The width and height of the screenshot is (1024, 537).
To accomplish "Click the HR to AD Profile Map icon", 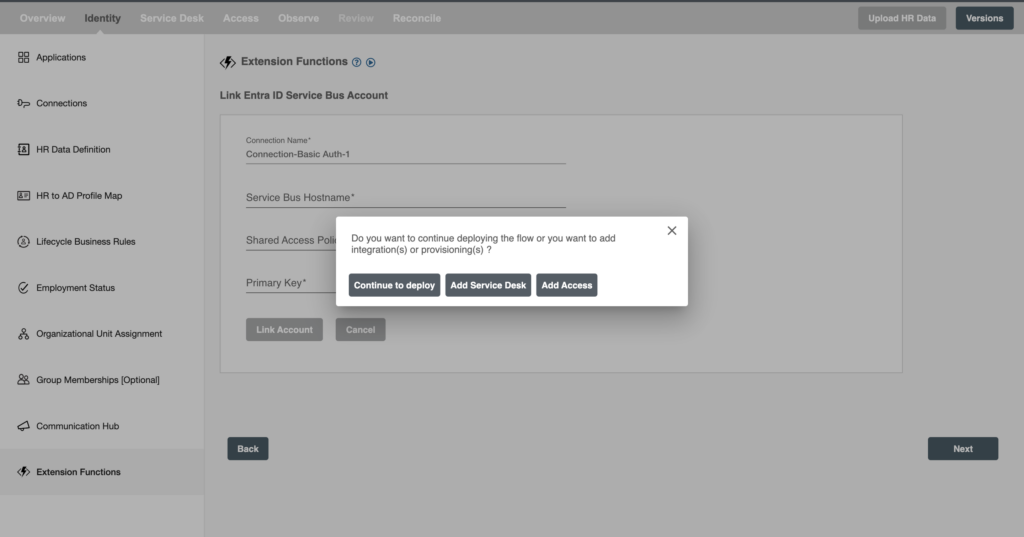I will click(x=24, y=195).
